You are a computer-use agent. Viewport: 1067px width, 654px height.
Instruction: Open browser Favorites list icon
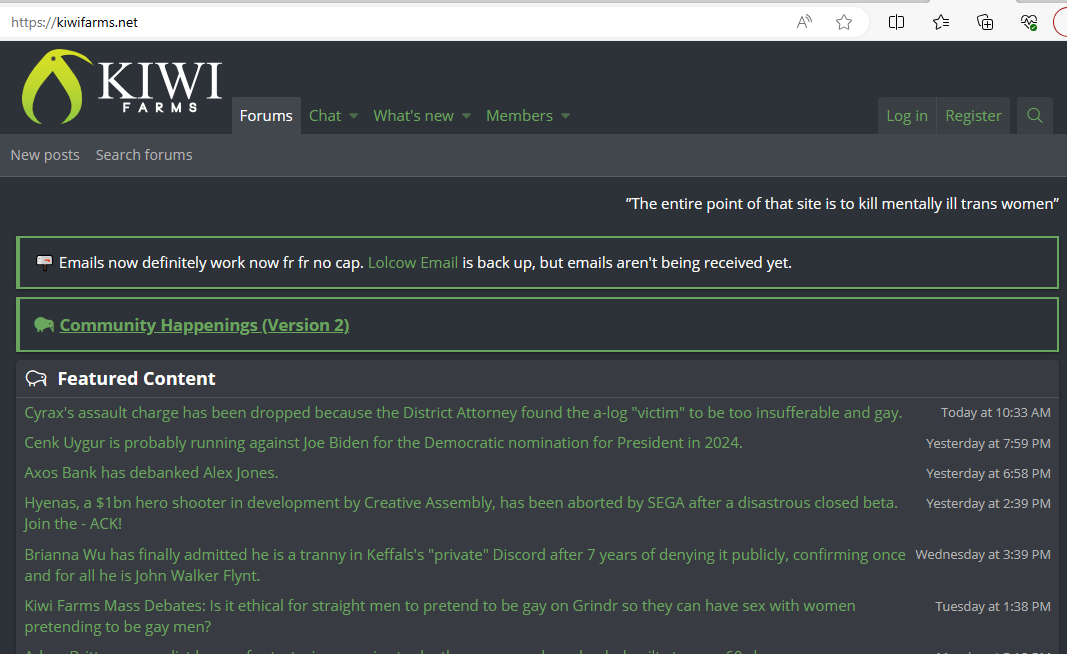tap(941, 22)
